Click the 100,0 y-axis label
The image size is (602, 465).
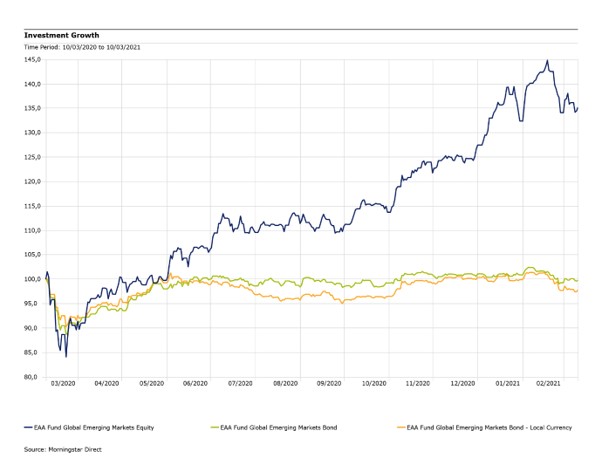[x=33, y=279]
